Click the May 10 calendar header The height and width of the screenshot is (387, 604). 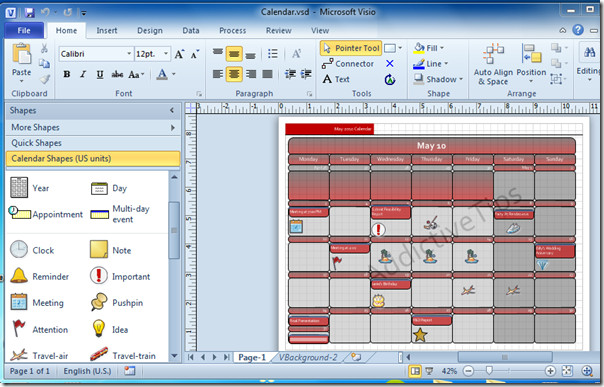432,146
